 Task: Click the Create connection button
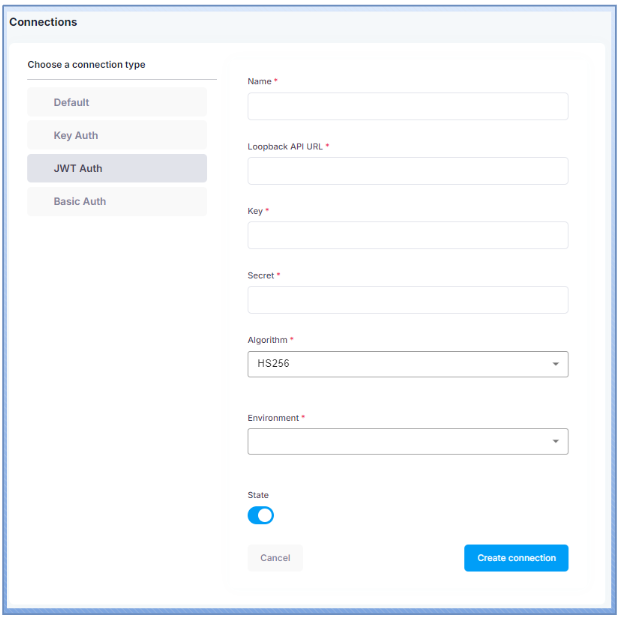[x=516, y=558]
